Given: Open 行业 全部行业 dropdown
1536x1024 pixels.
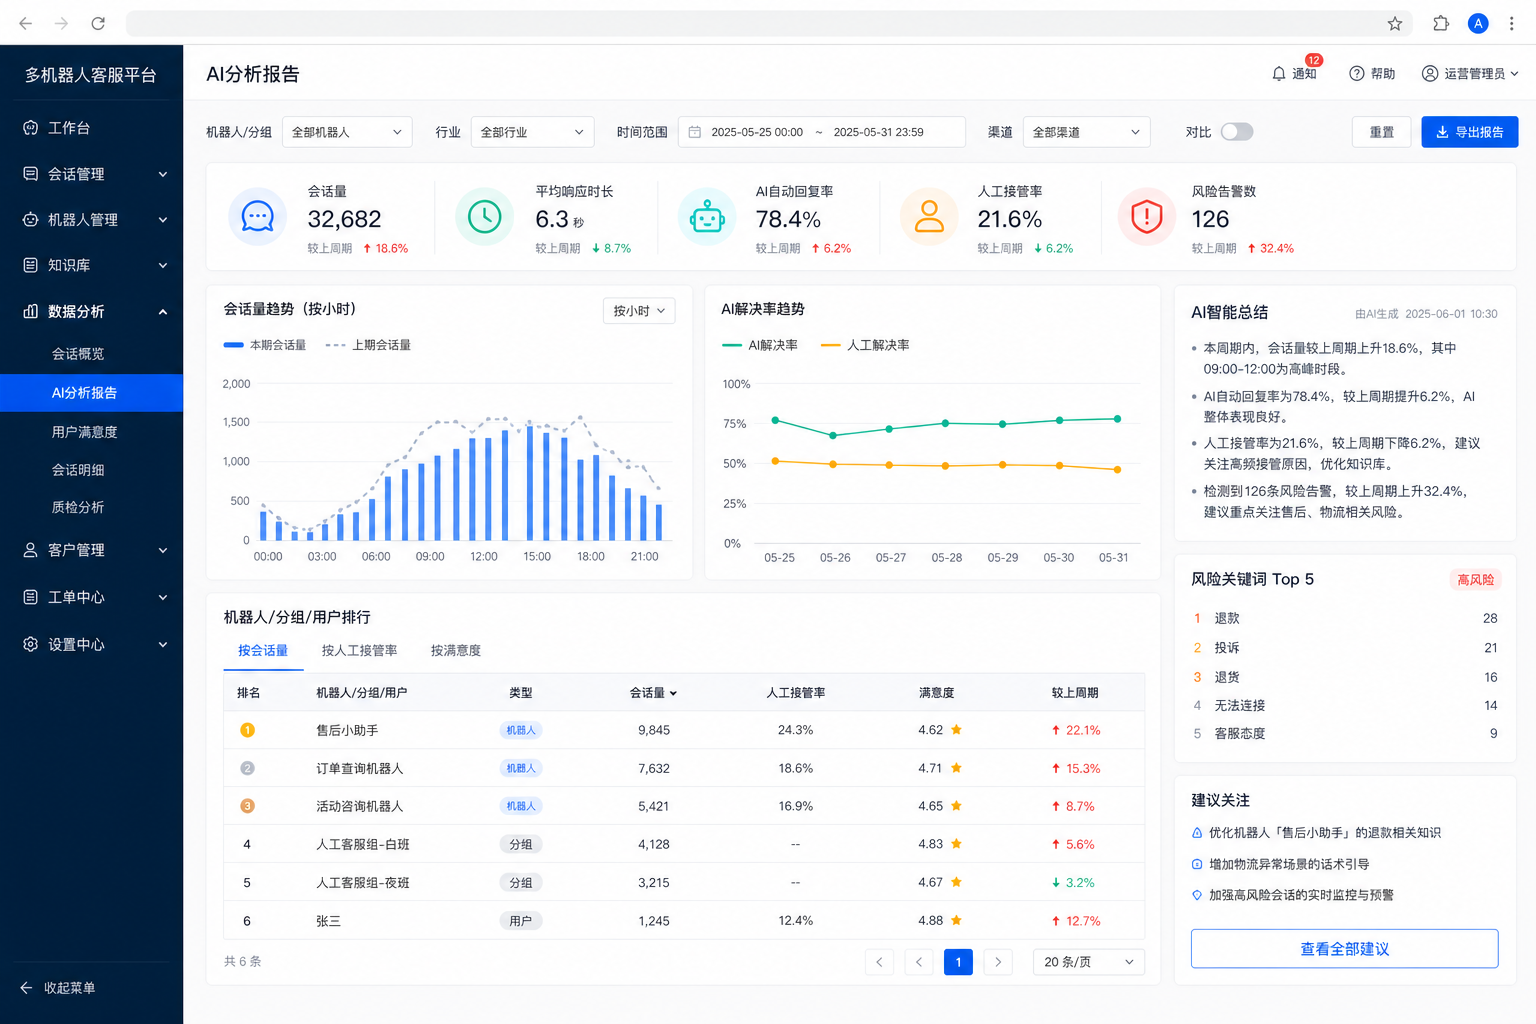Looking at the screenshot, I should pos(532,132).
